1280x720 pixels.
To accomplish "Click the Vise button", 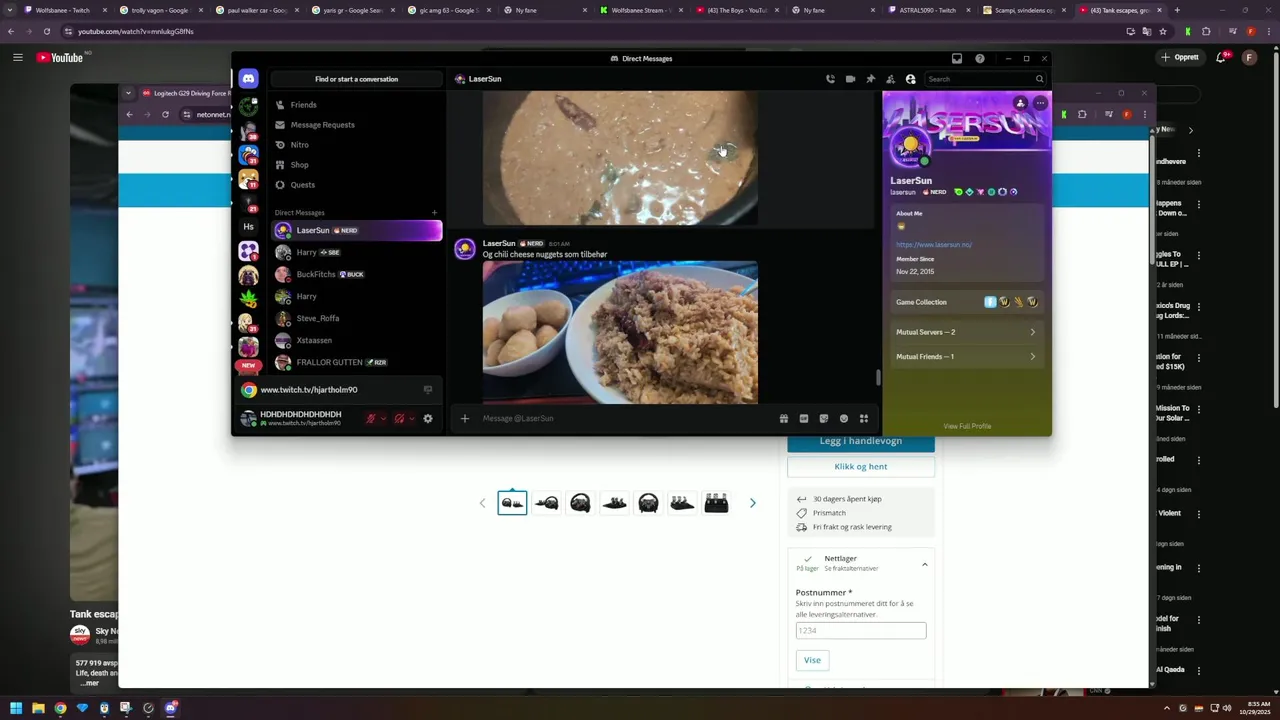I will point(812,660).
